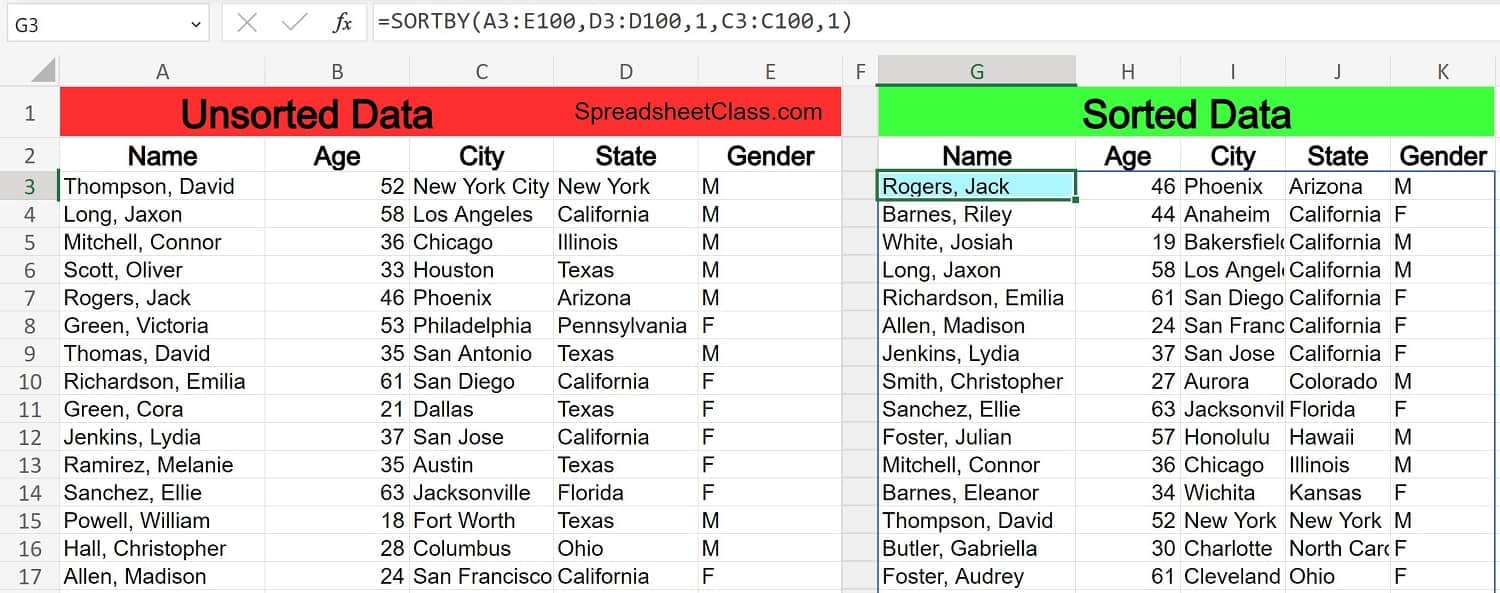
Task: Click the Enter checkmark icon in formula bar
Action: [x=295, y=23]
